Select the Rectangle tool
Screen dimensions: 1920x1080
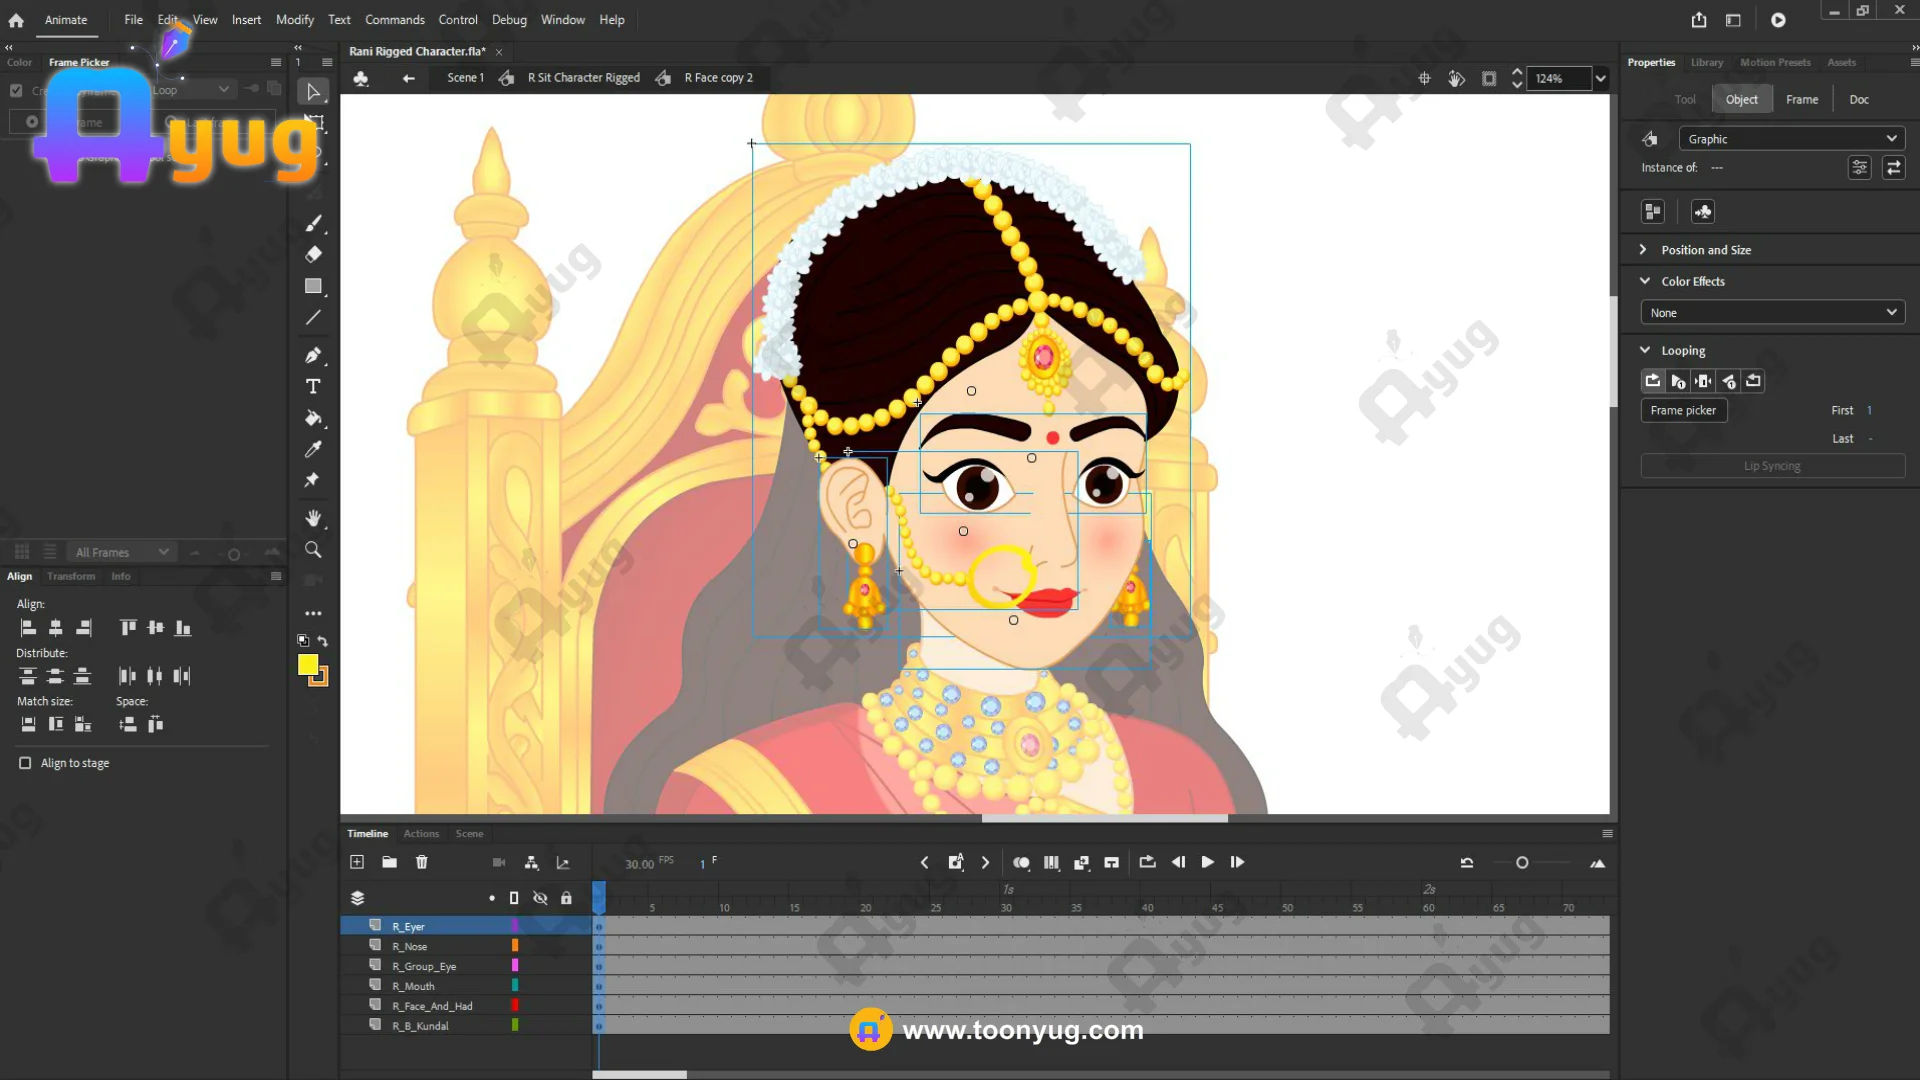[x=313, y=286]
